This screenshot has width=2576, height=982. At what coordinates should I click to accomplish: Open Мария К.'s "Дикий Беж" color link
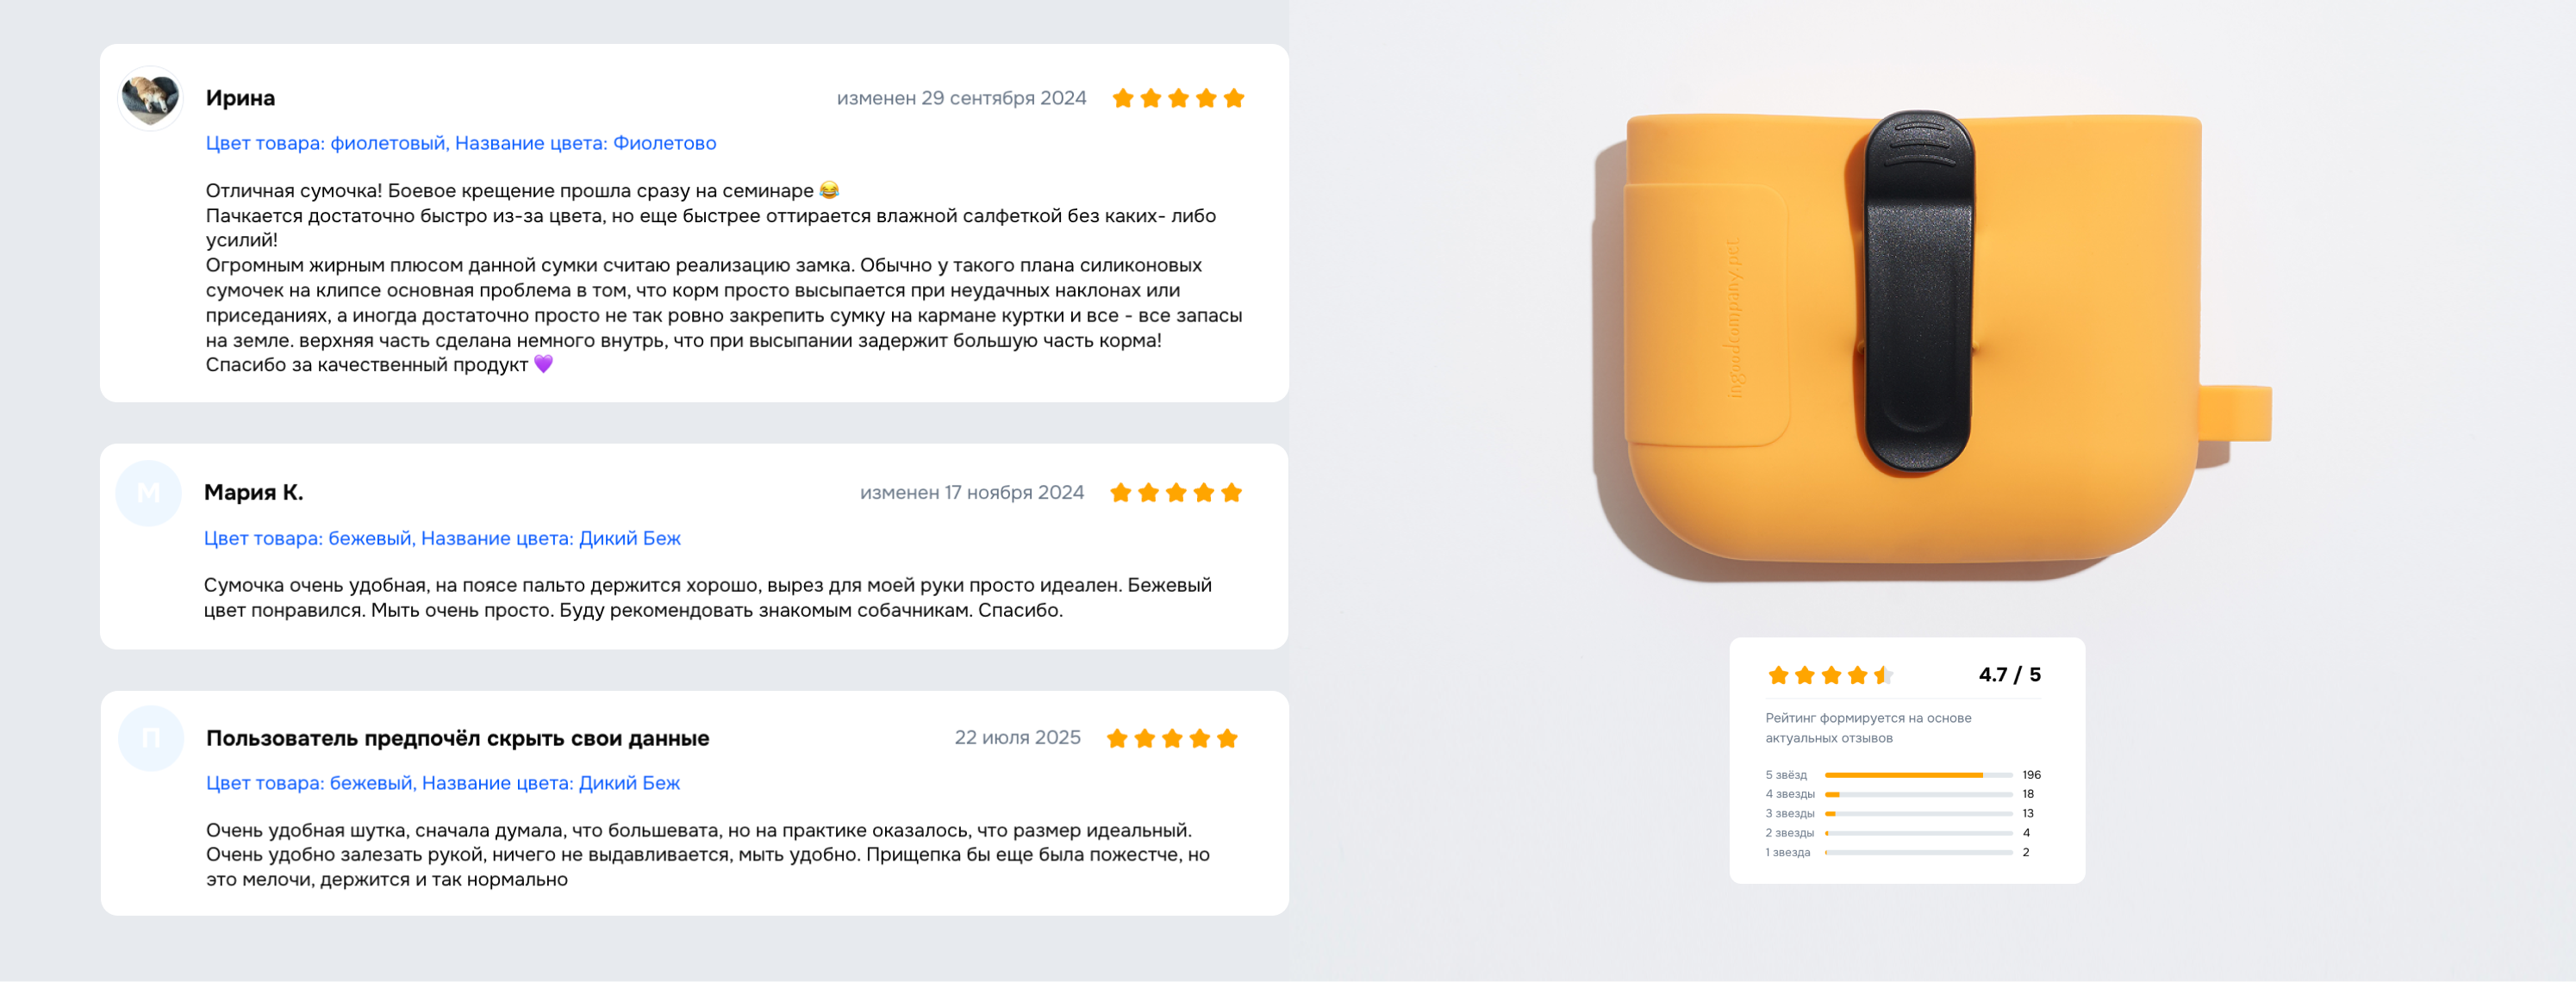point(550,538)
